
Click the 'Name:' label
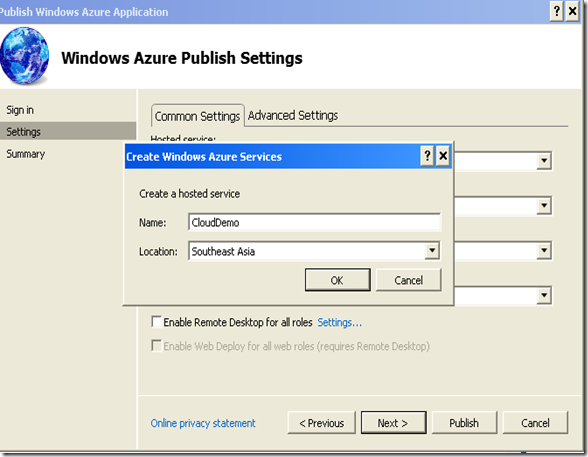coord(152,223)
